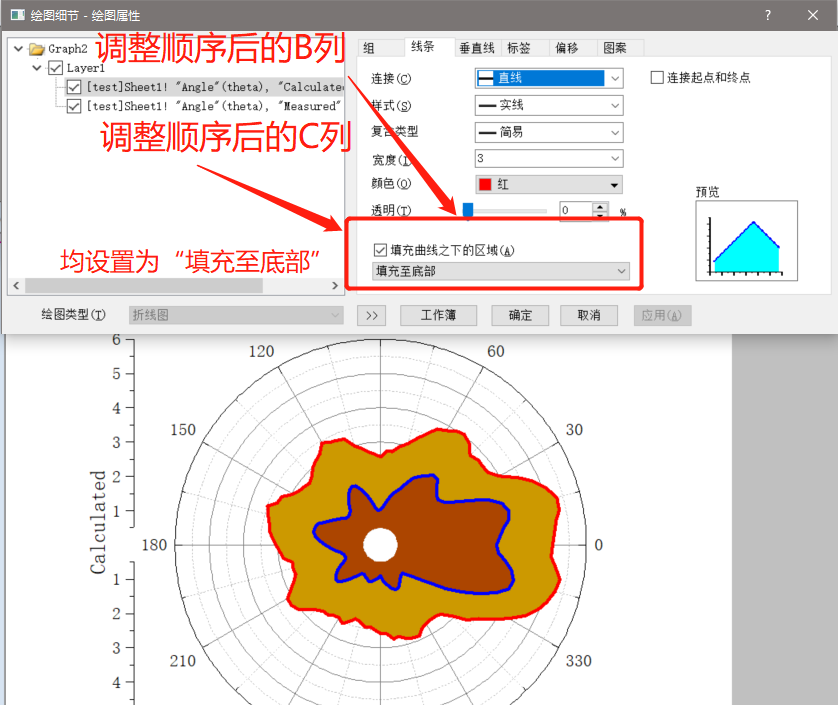
Task: Click the dialog help question mark
Action: point(768,15)
